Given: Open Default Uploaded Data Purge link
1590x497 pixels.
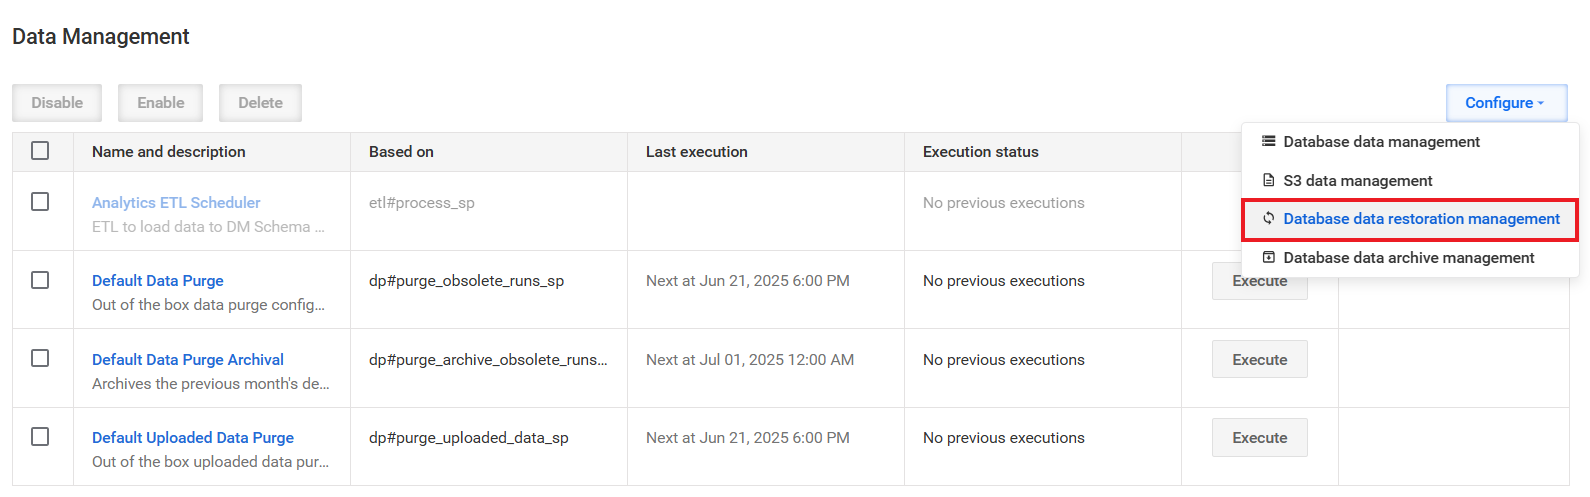Looking at the screenshot, I should pyautogui.click(x=193, y=438).
